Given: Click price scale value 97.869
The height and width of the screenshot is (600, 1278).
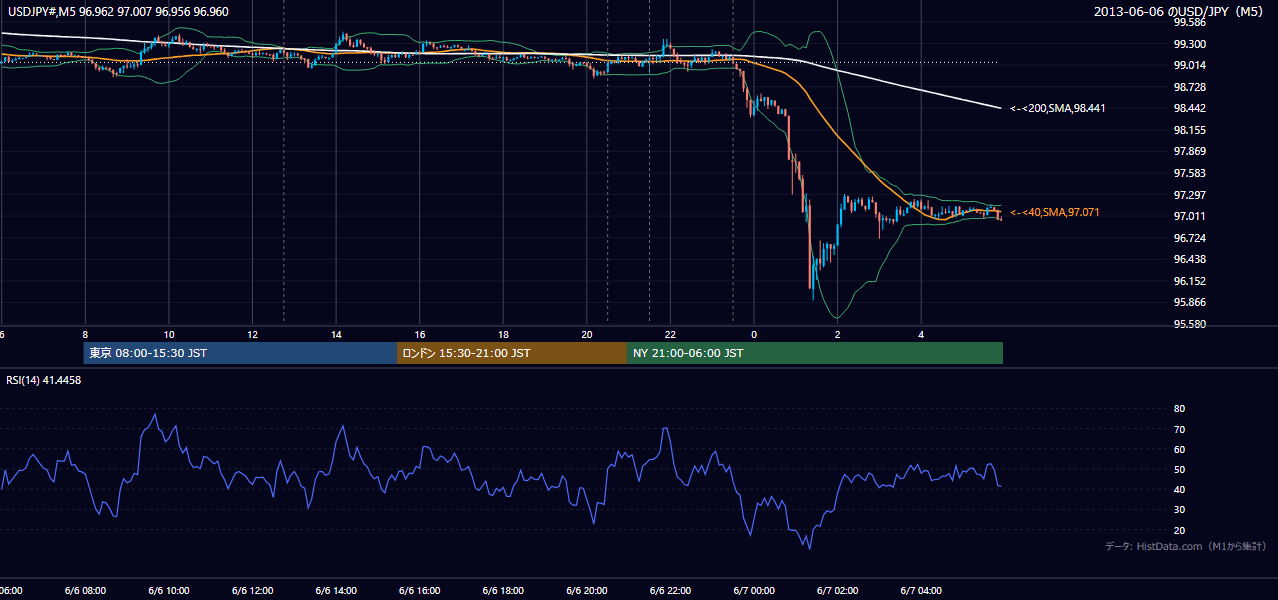Looking at the screenshot, I should point(1189,152).
